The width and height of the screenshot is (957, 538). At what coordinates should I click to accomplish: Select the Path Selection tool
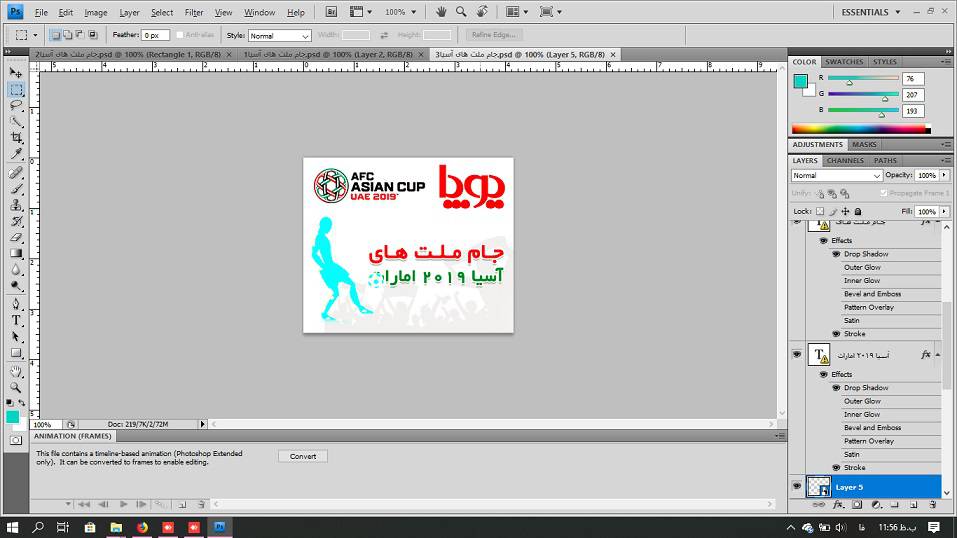pos(16,336)
